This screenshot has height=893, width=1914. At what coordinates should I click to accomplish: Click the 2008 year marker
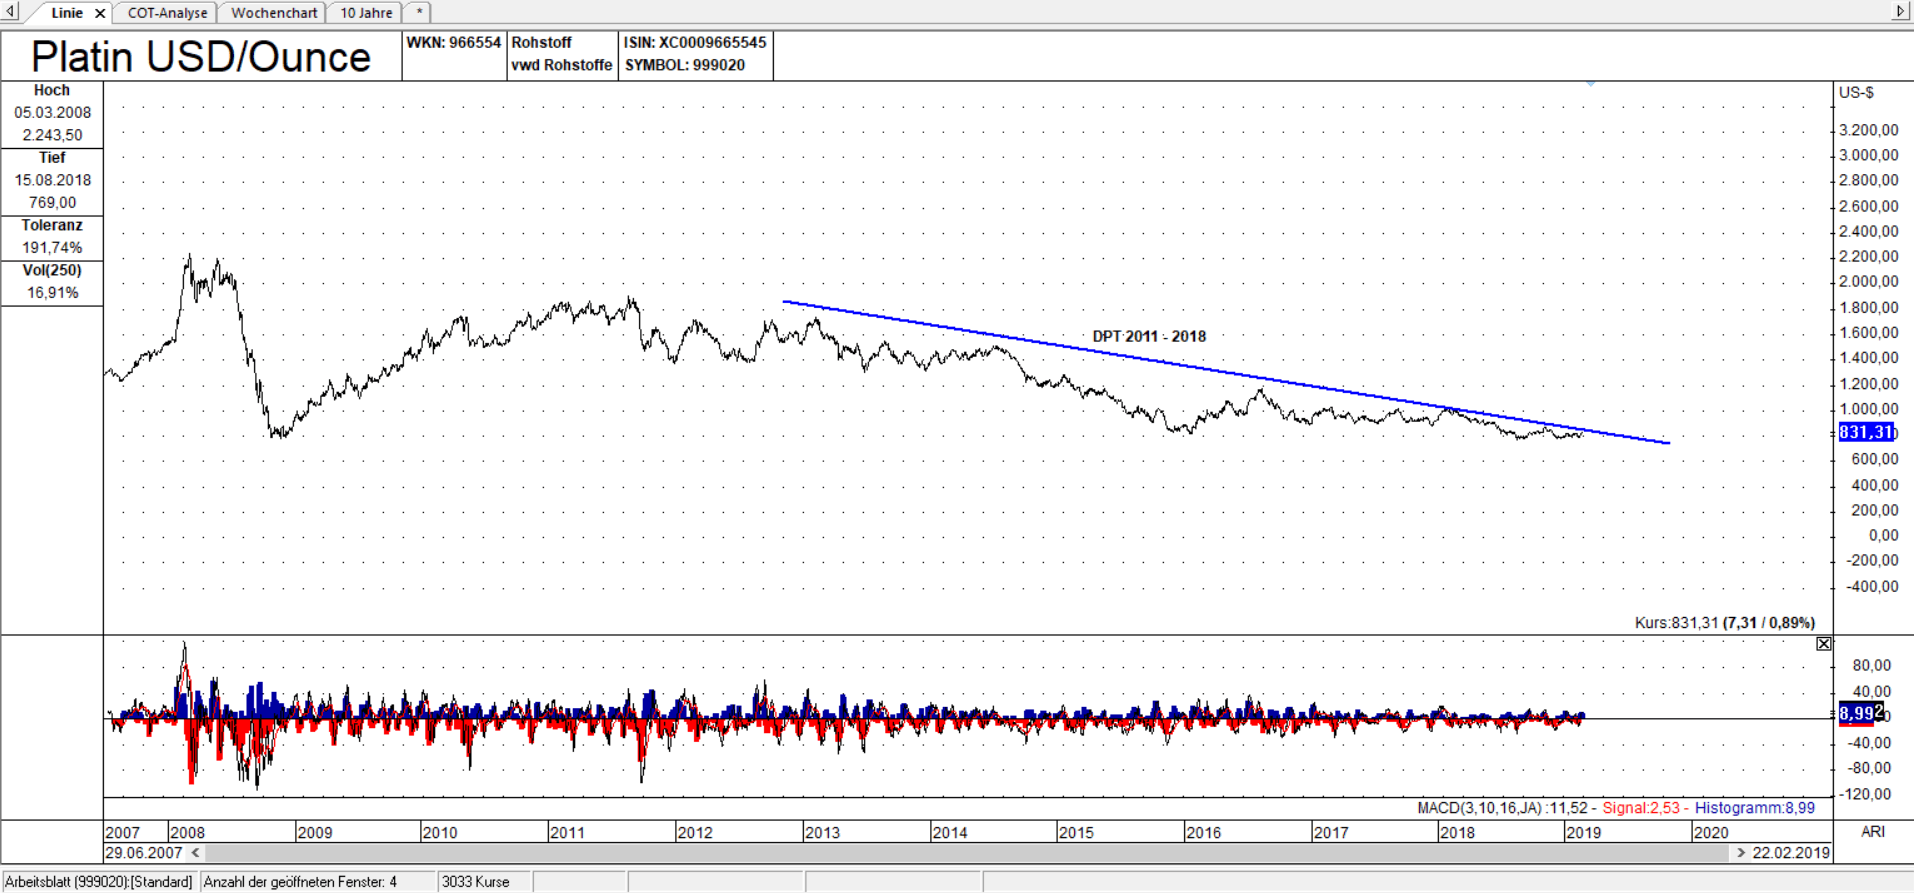187,832
